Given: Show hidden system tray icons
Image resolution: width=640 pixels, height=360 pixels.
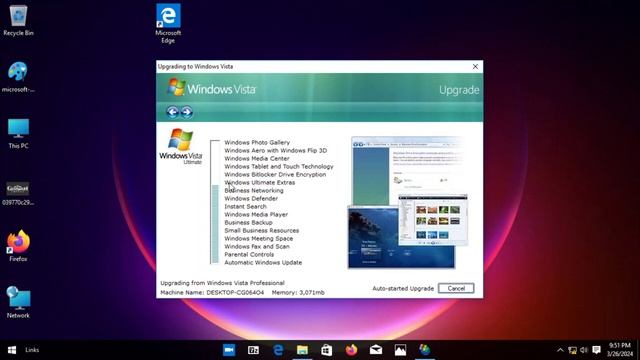Looking at the screenshot, I should [x=560, y=350].
